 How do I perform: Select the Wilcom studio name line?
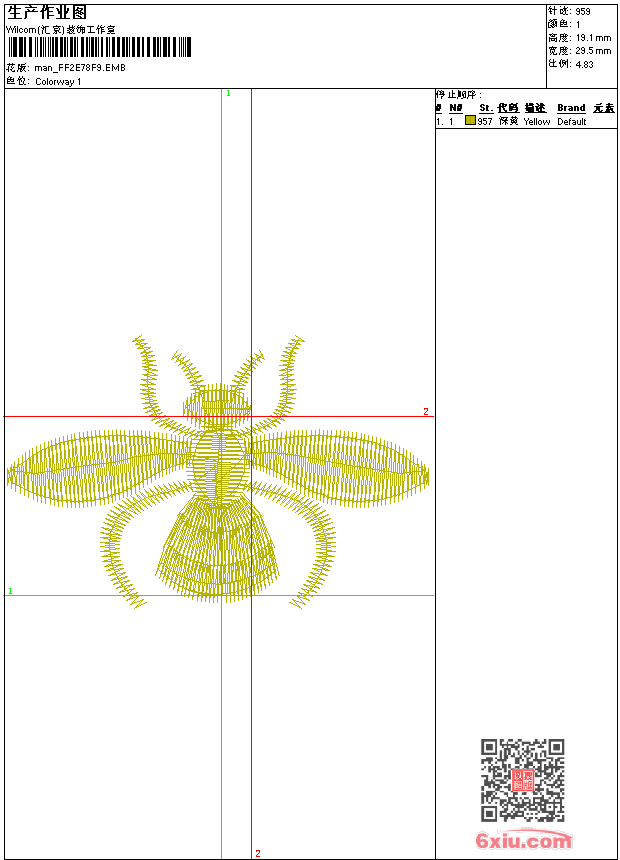(x=61, y=30)
